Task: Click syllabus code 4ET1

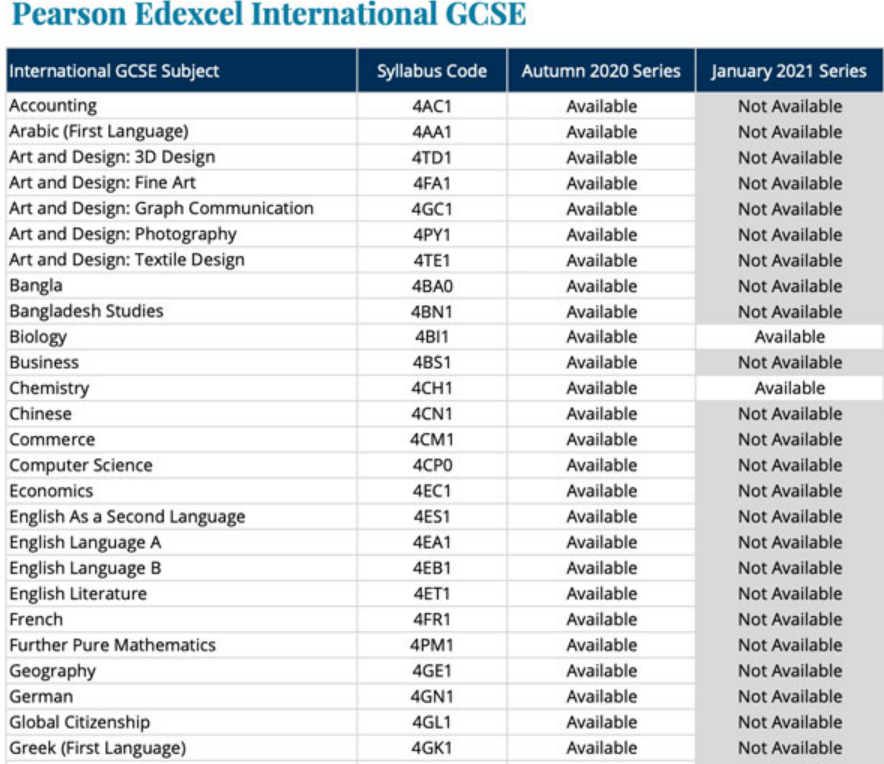Action: [x=432, y=594]
